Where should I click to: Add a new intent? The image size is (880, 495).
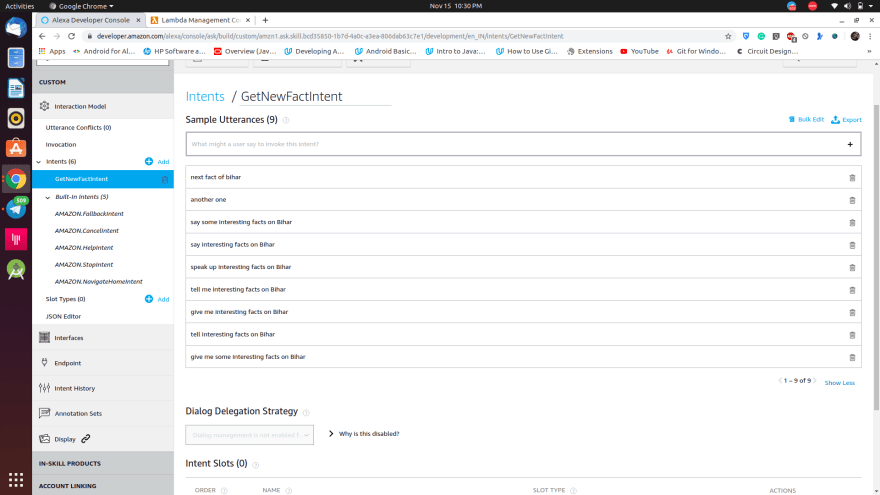(x=157, y=162)
